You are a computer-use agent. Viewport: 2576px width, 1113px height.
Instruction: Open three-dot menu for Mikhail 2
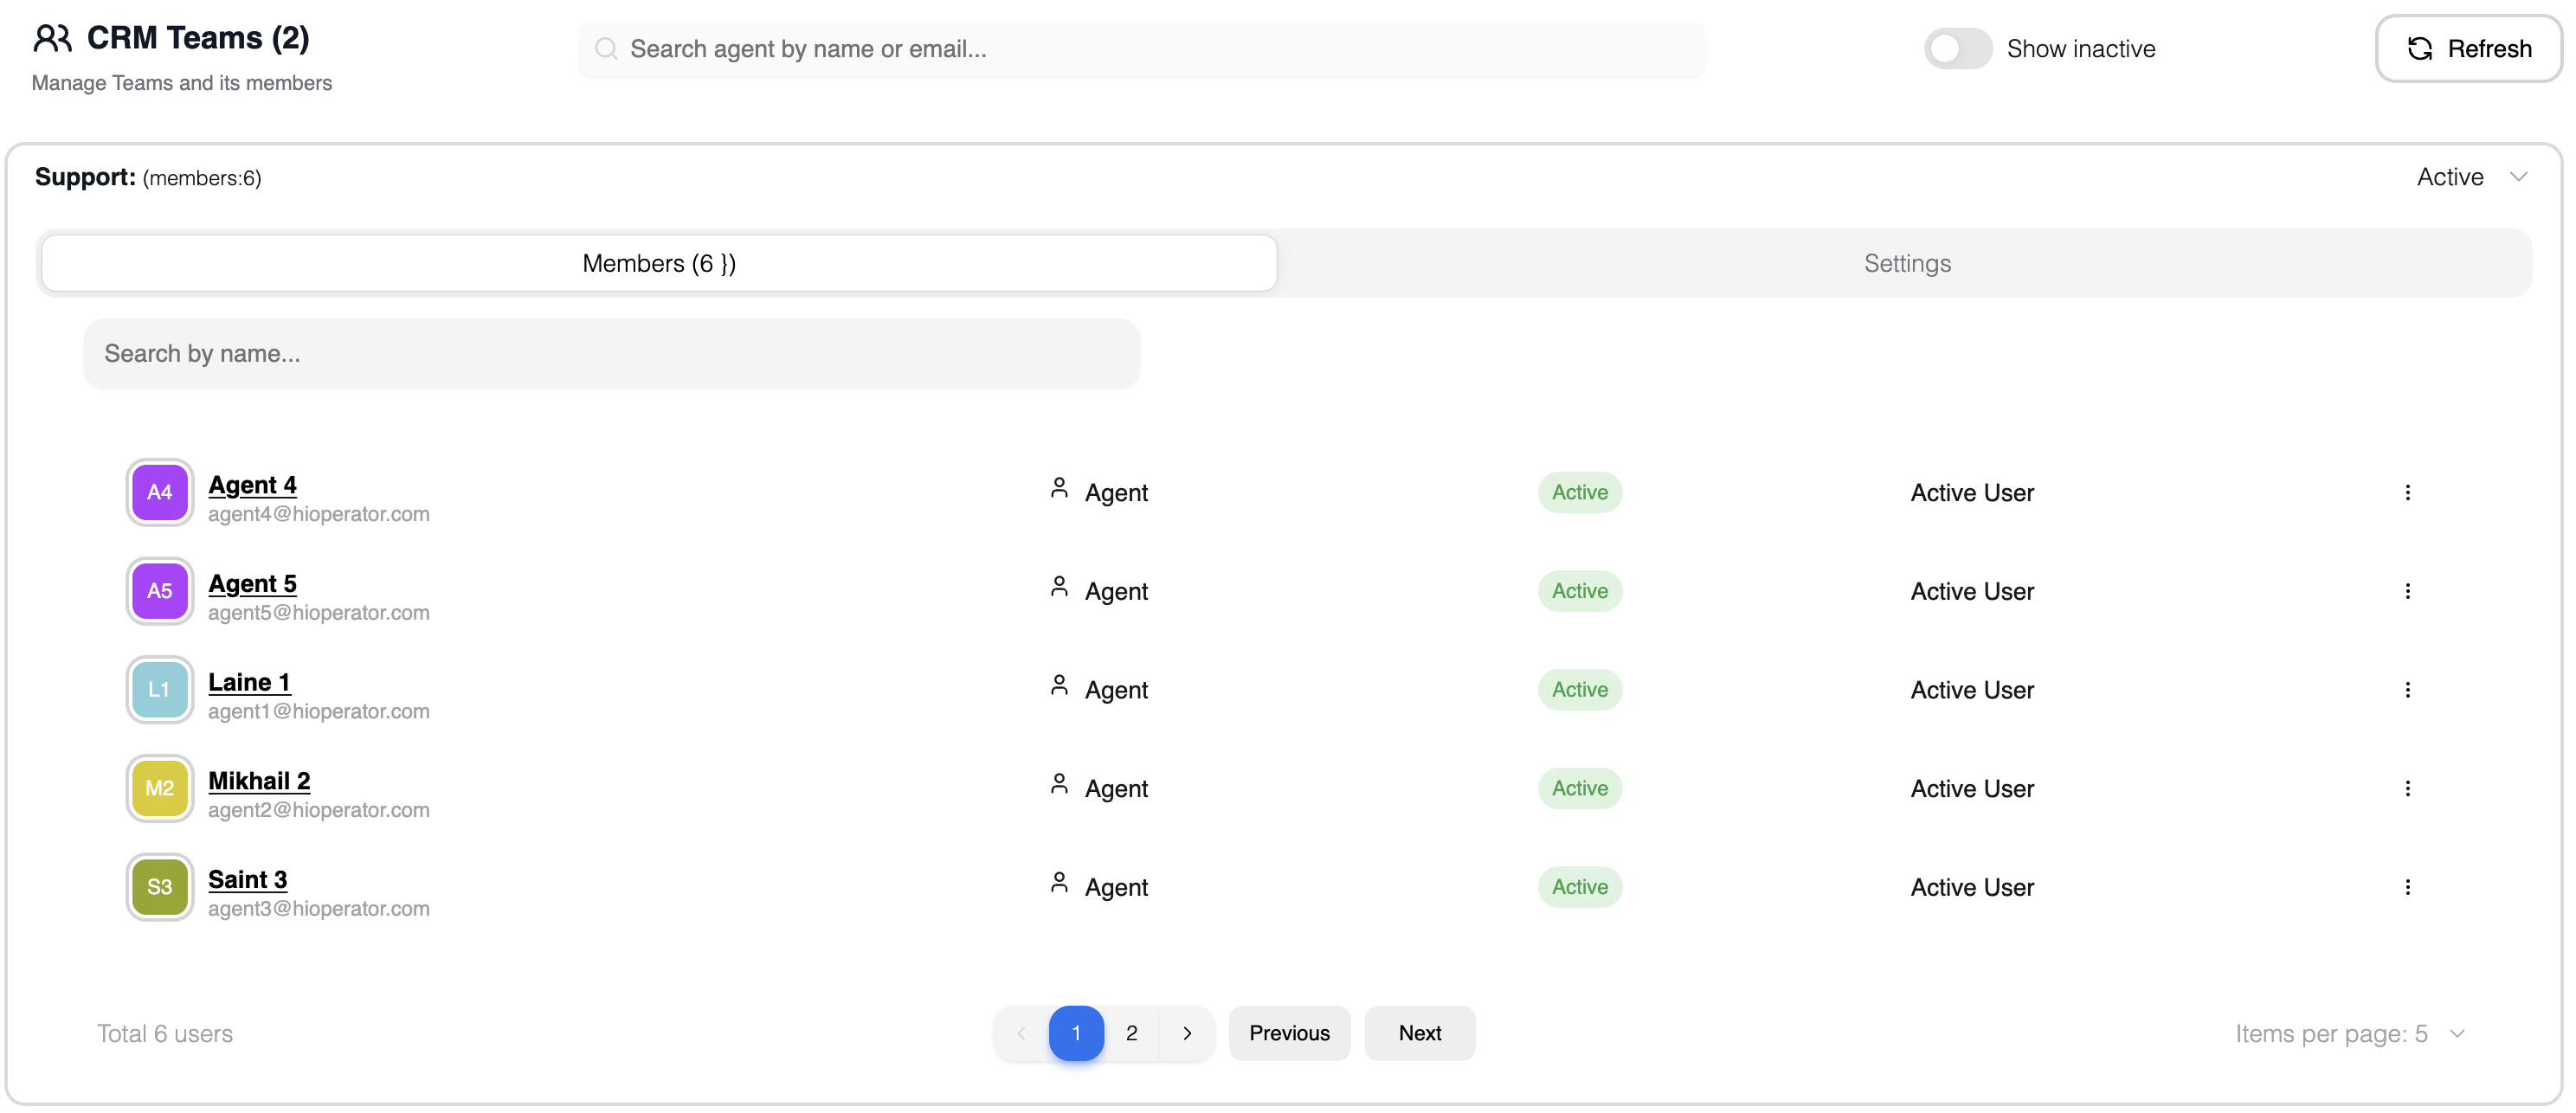point(2407,788)
